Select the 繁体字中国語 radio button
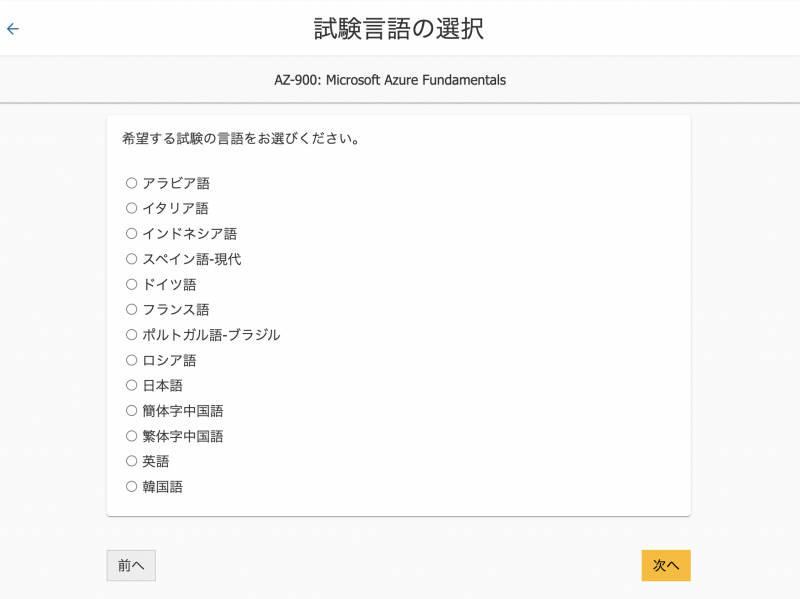800x599 pixels. 131,436
